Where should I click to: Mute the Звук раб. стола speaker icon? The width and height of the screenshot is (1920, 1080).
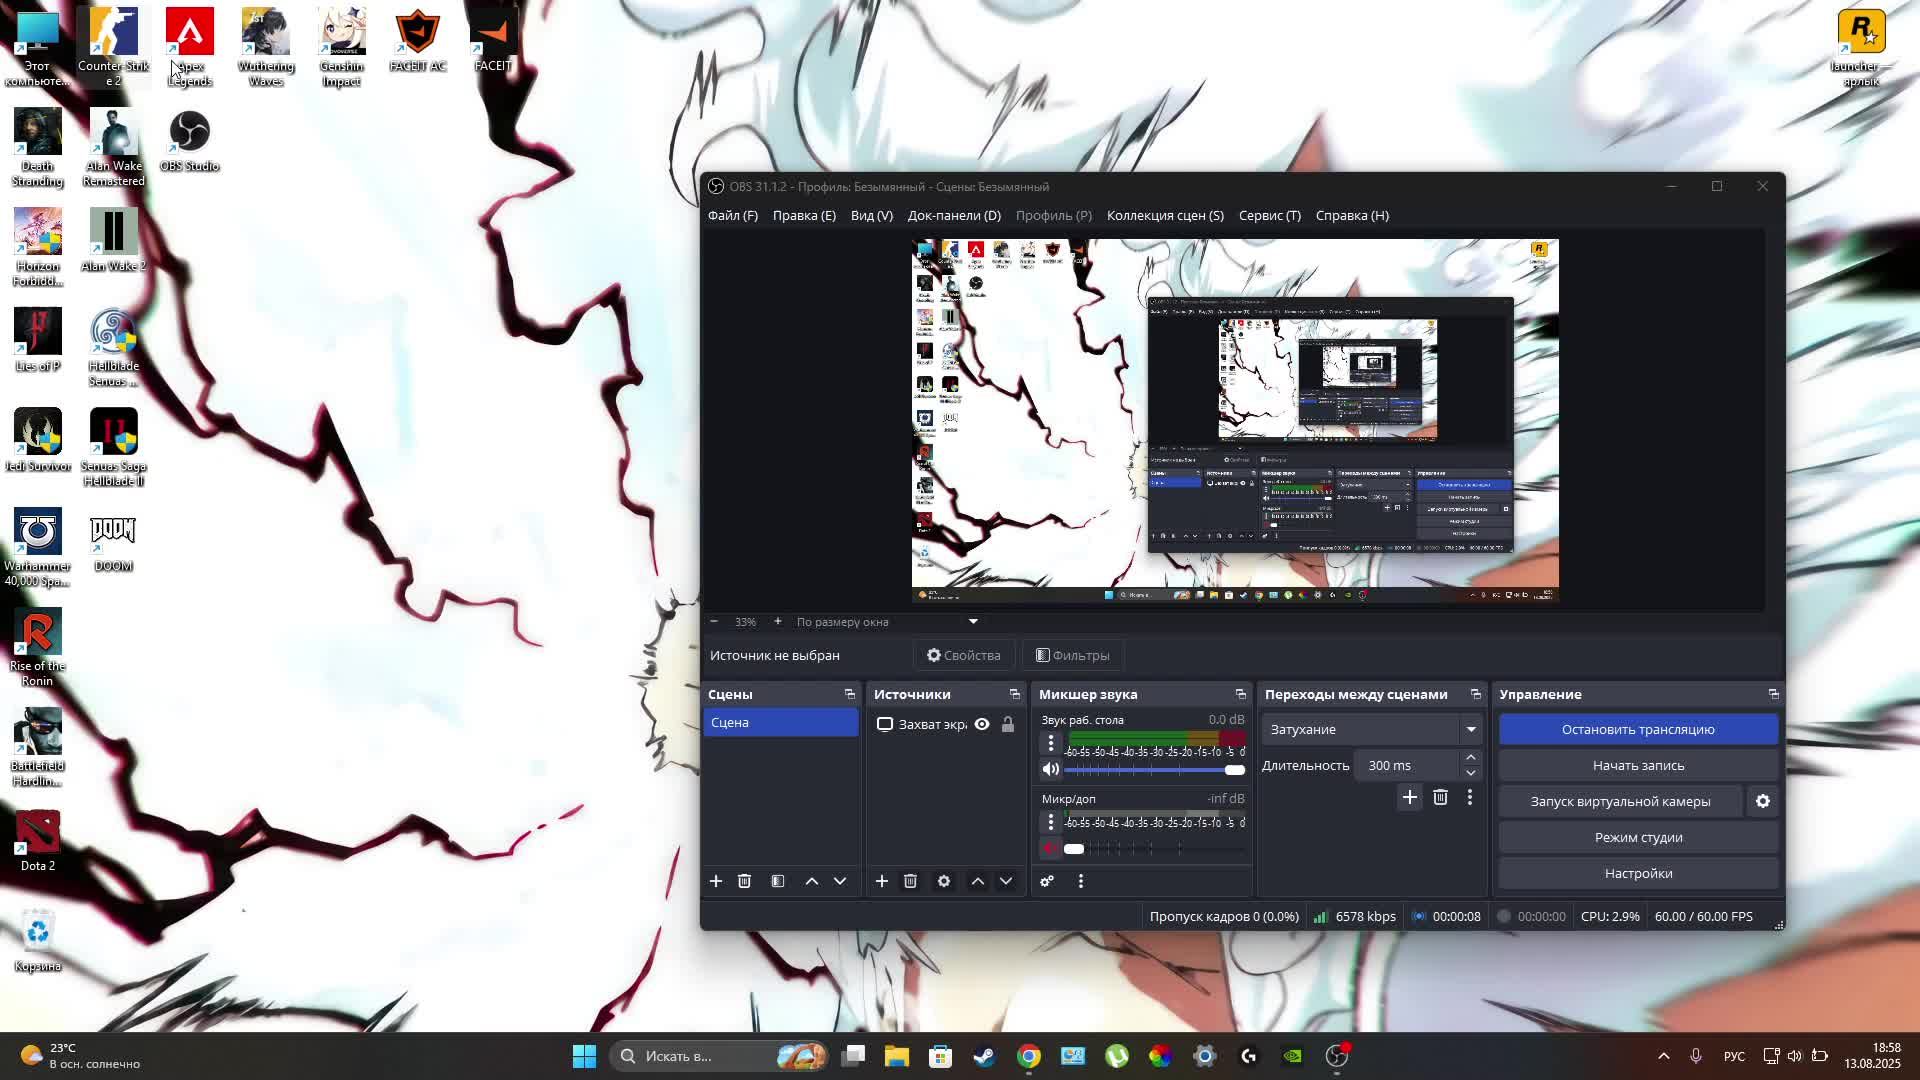1050,769
